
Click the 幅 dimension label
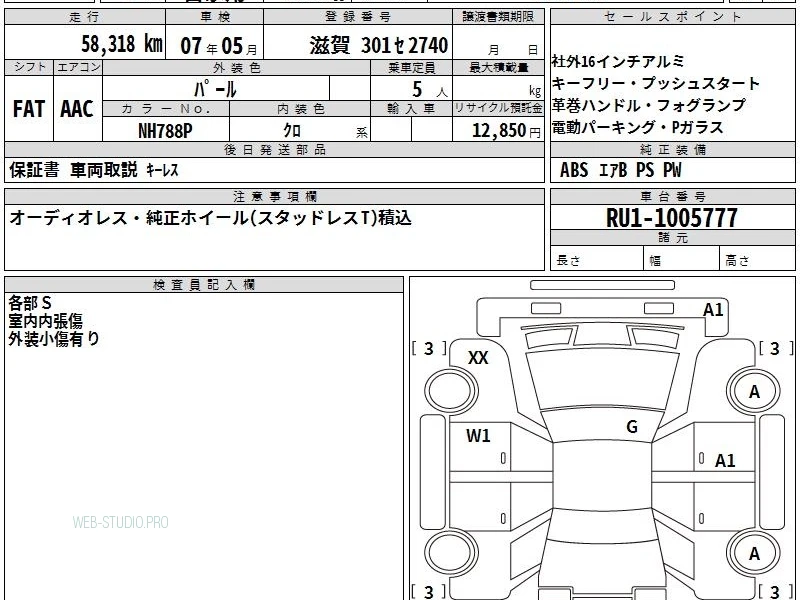[x=655, y=261]
